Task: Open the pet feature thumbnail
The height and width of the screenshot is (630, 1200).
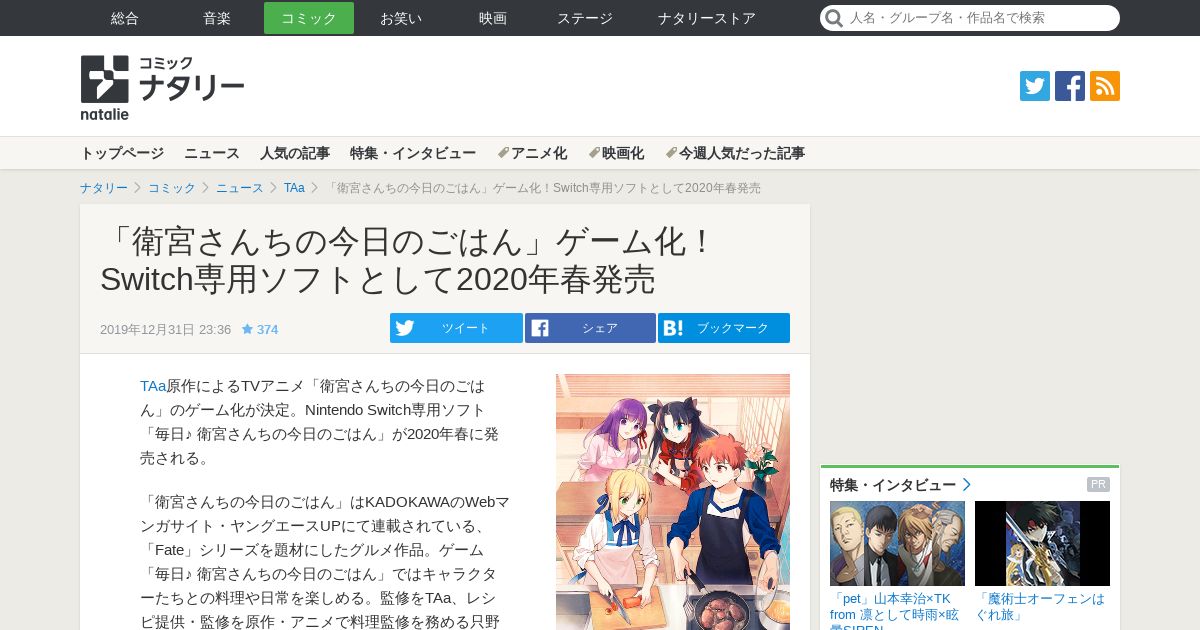Action: (x=897, y=543)
